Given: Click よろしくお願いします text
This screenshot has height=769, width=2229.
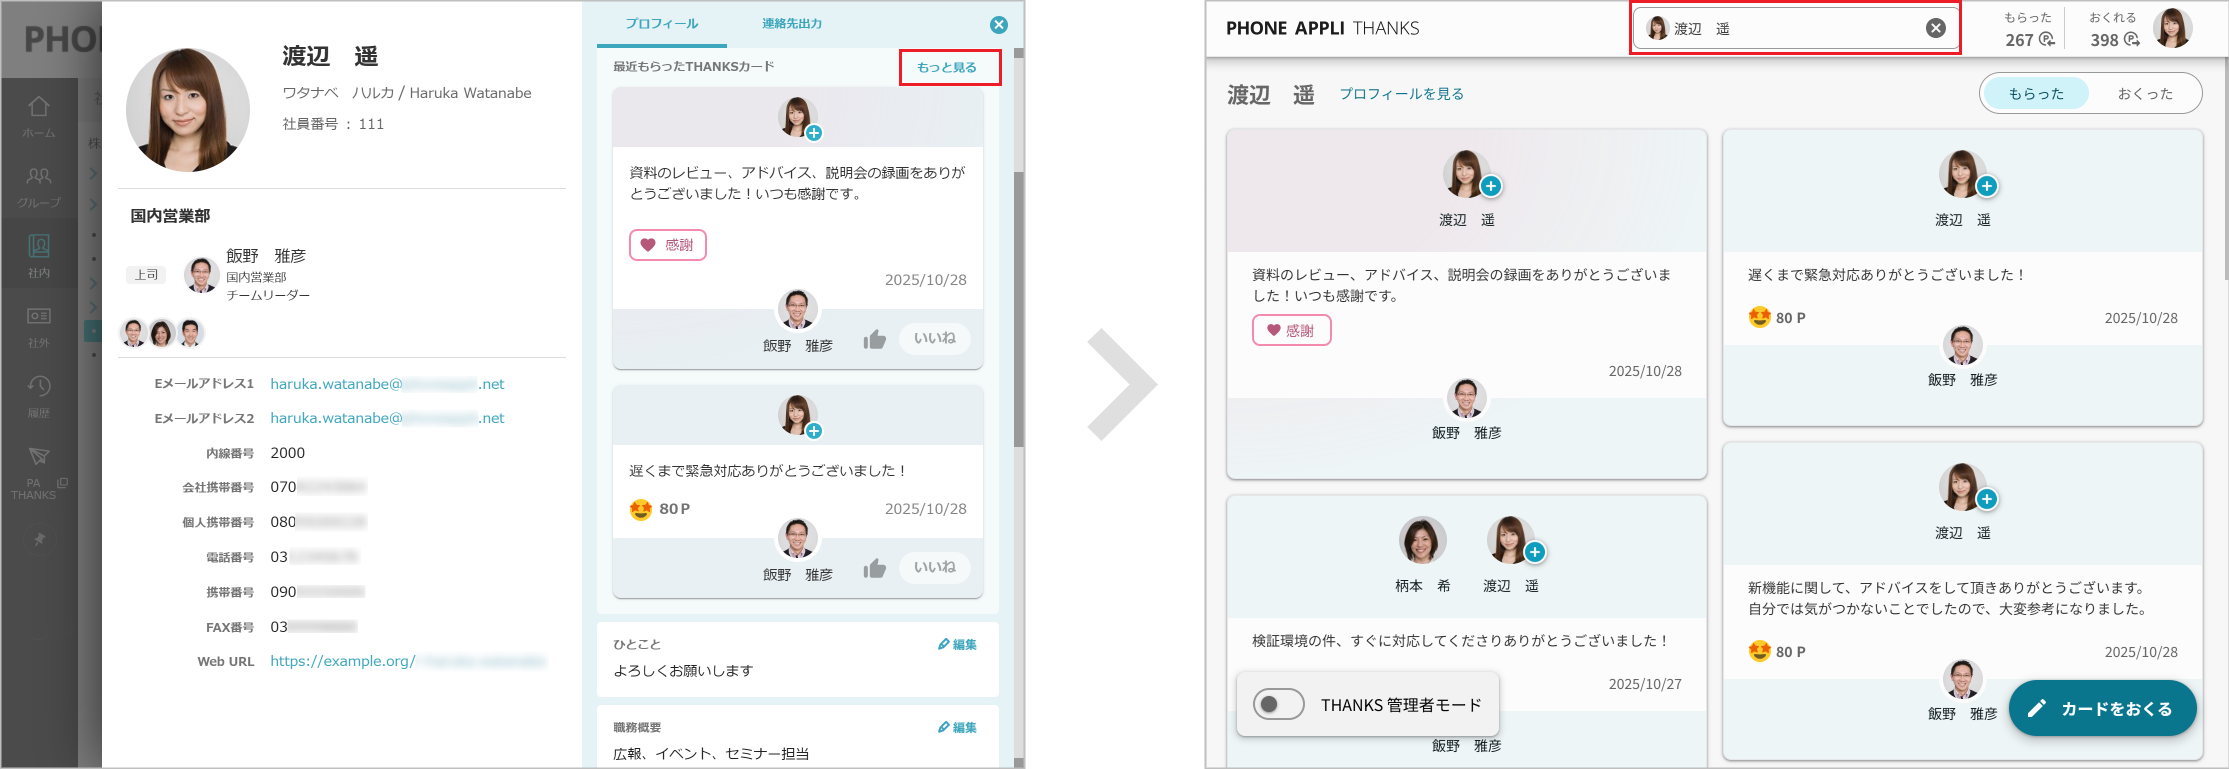Looking at the screenshot, I should (x=683, y=671).
